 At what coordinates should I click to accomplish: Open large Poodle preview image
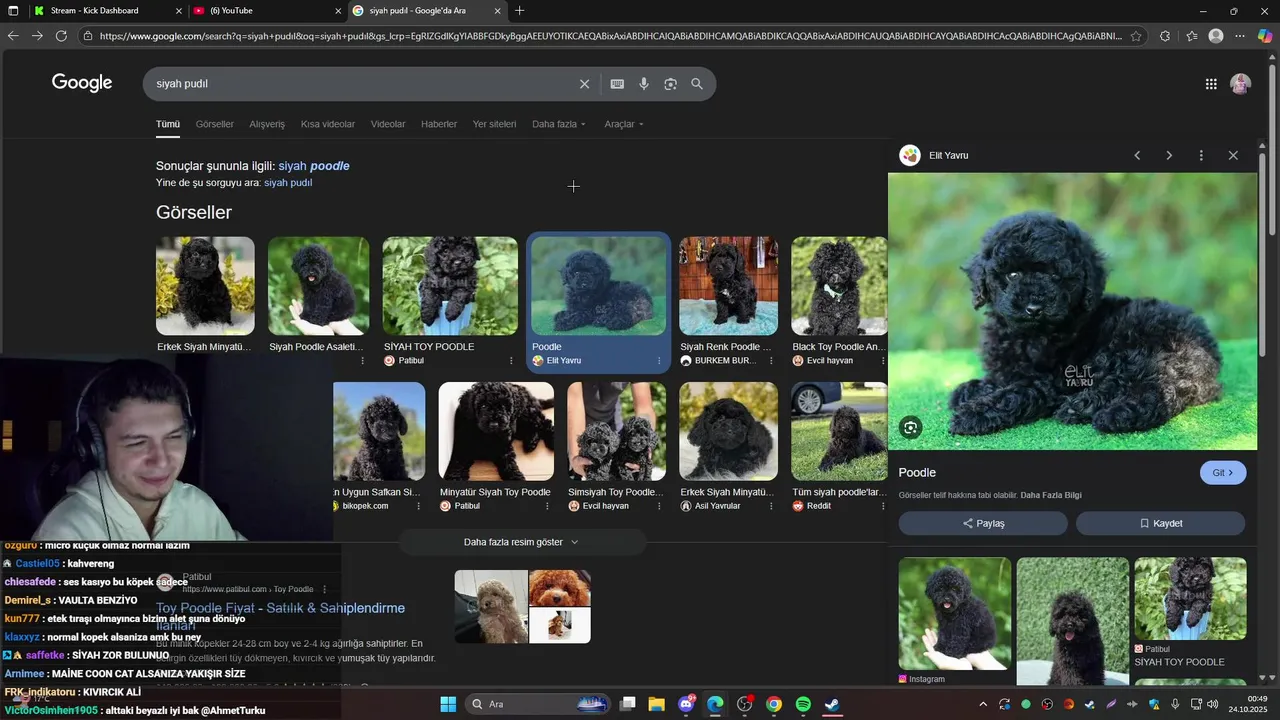pos(1072,311)
